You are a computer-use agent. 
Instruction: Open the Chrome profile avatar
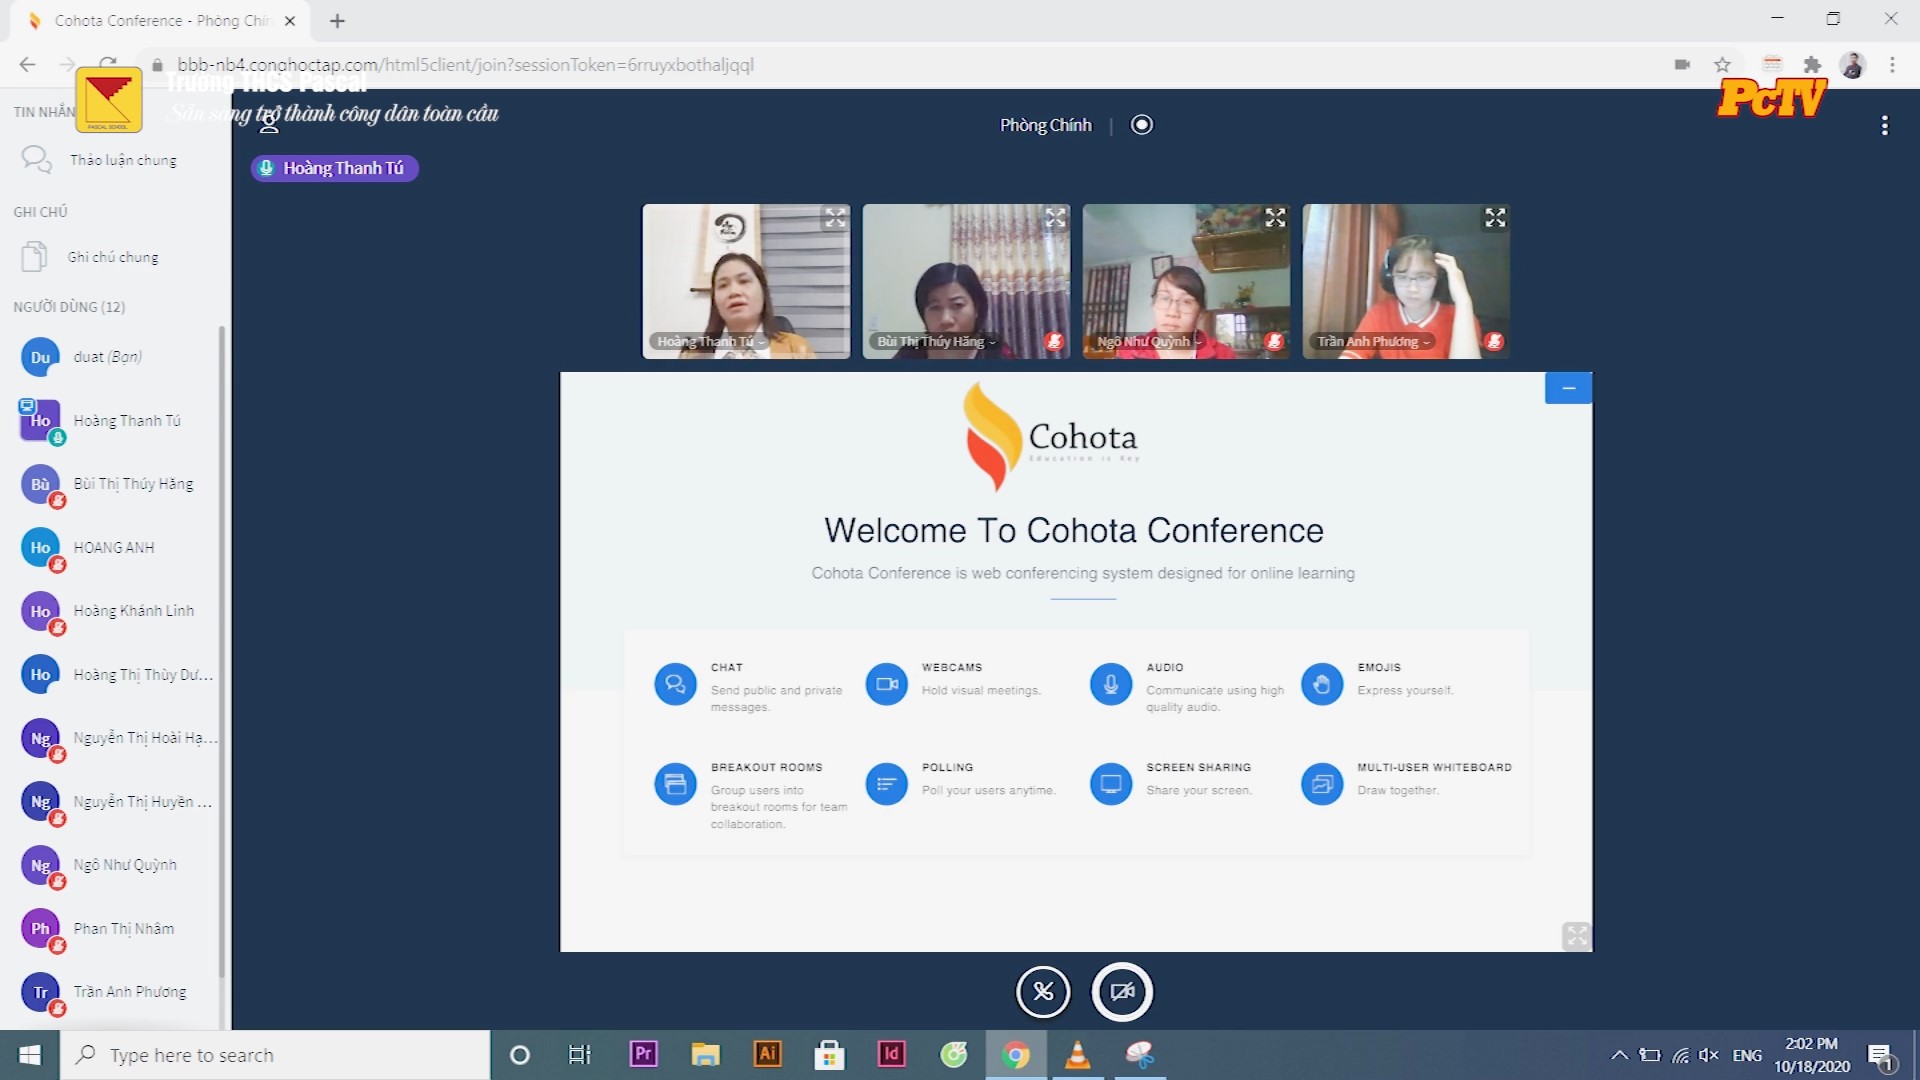click(1852, 65)
